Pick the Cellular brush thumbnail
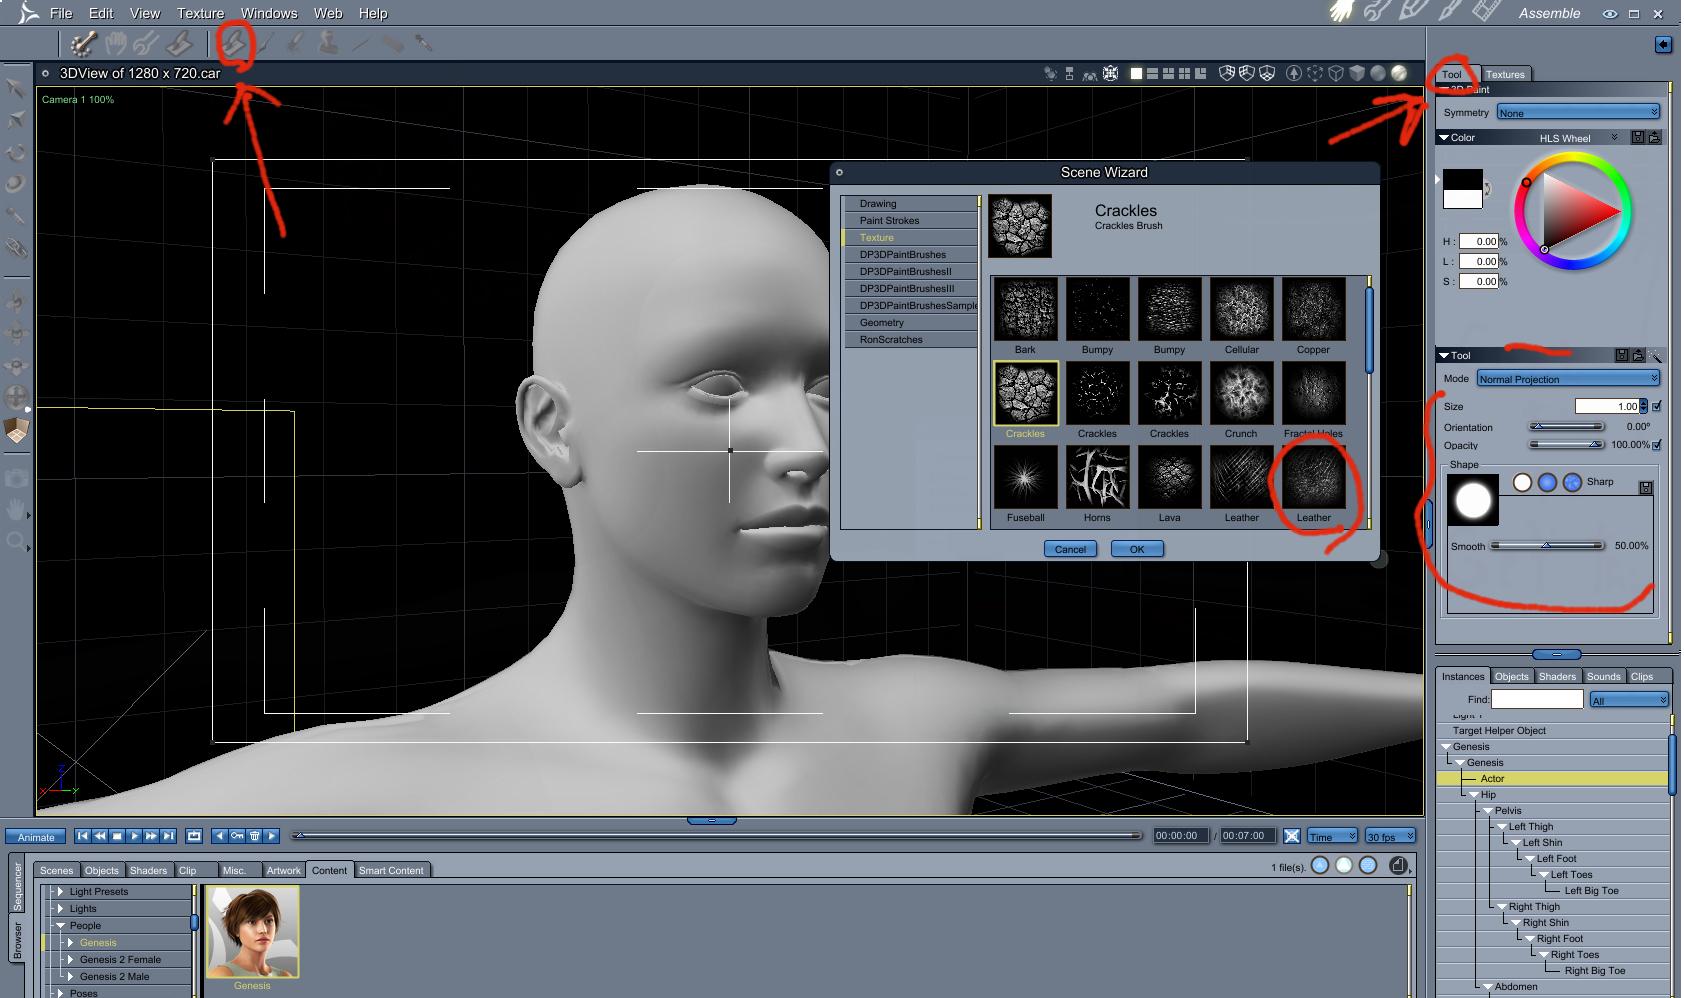The height and width of the screenshot is (998, 1684). click(1241, 310)
